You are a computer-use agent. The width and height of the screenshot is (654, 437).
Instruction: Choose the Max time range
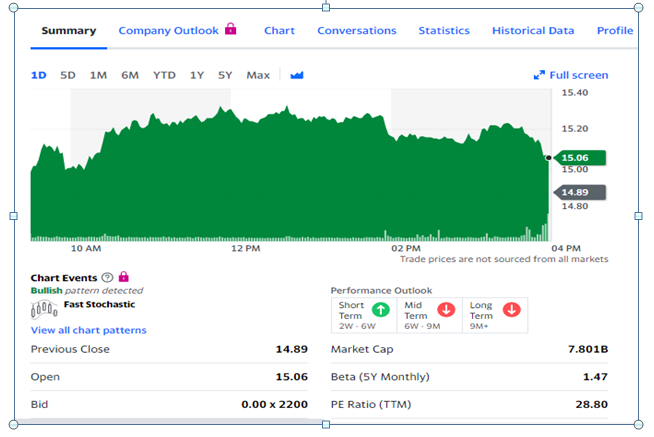[258, 75]
